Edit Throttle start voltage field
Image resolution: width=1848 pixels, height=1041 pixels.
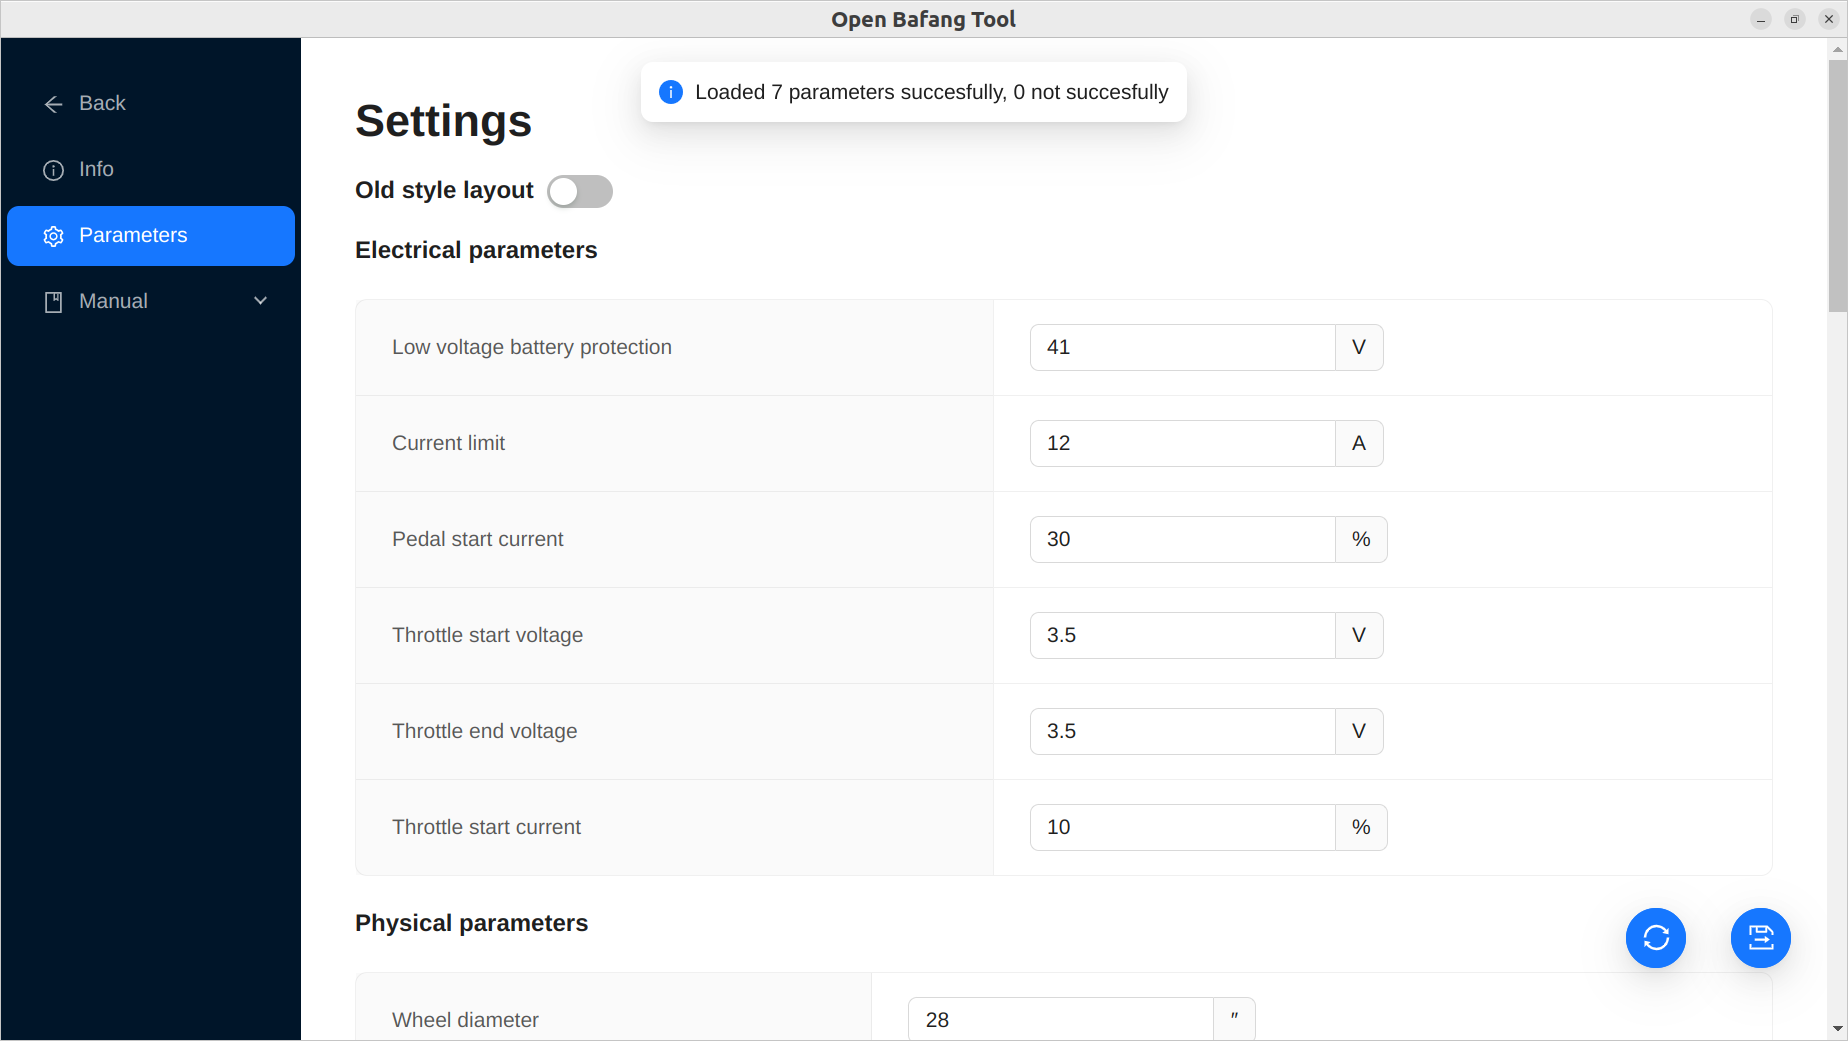1183,635
